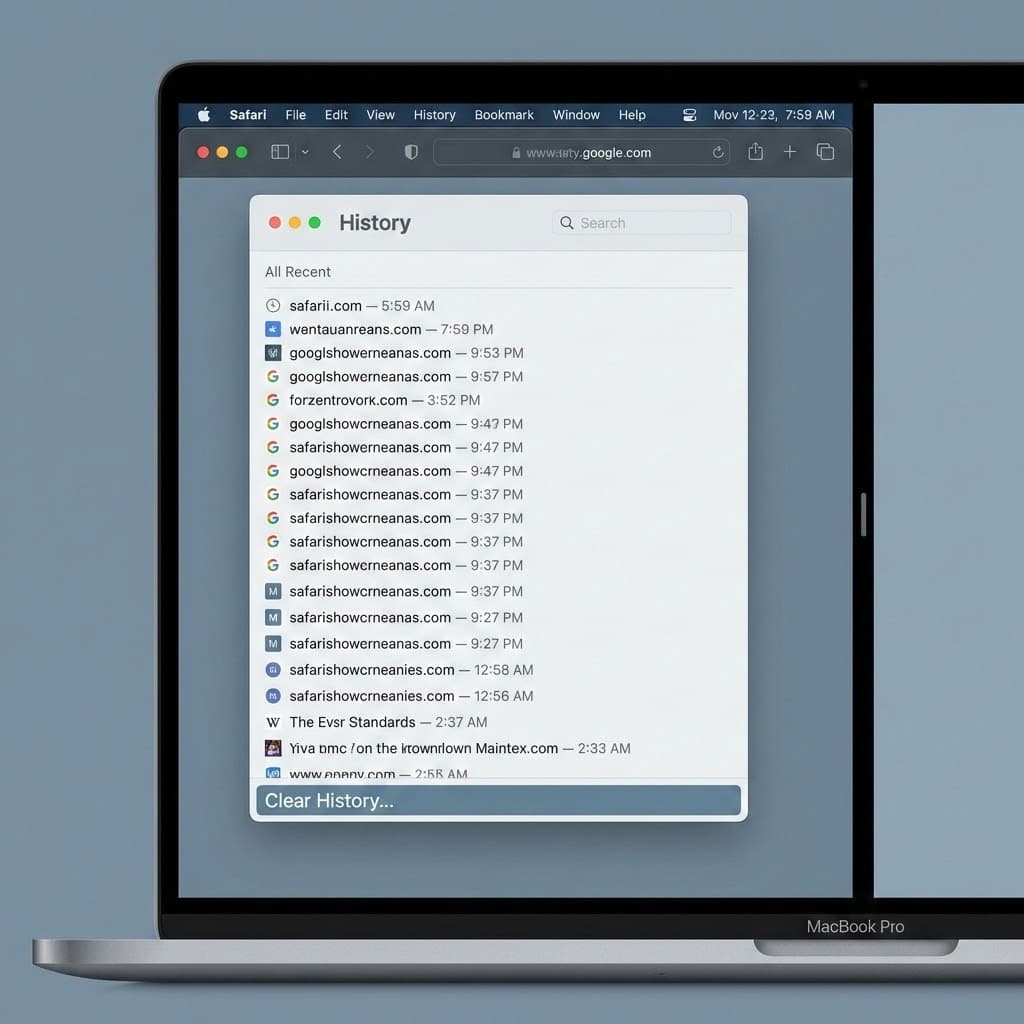Open Control Center in menu bar
This screenshot has width=1024, height=1024.
[689, 115]
